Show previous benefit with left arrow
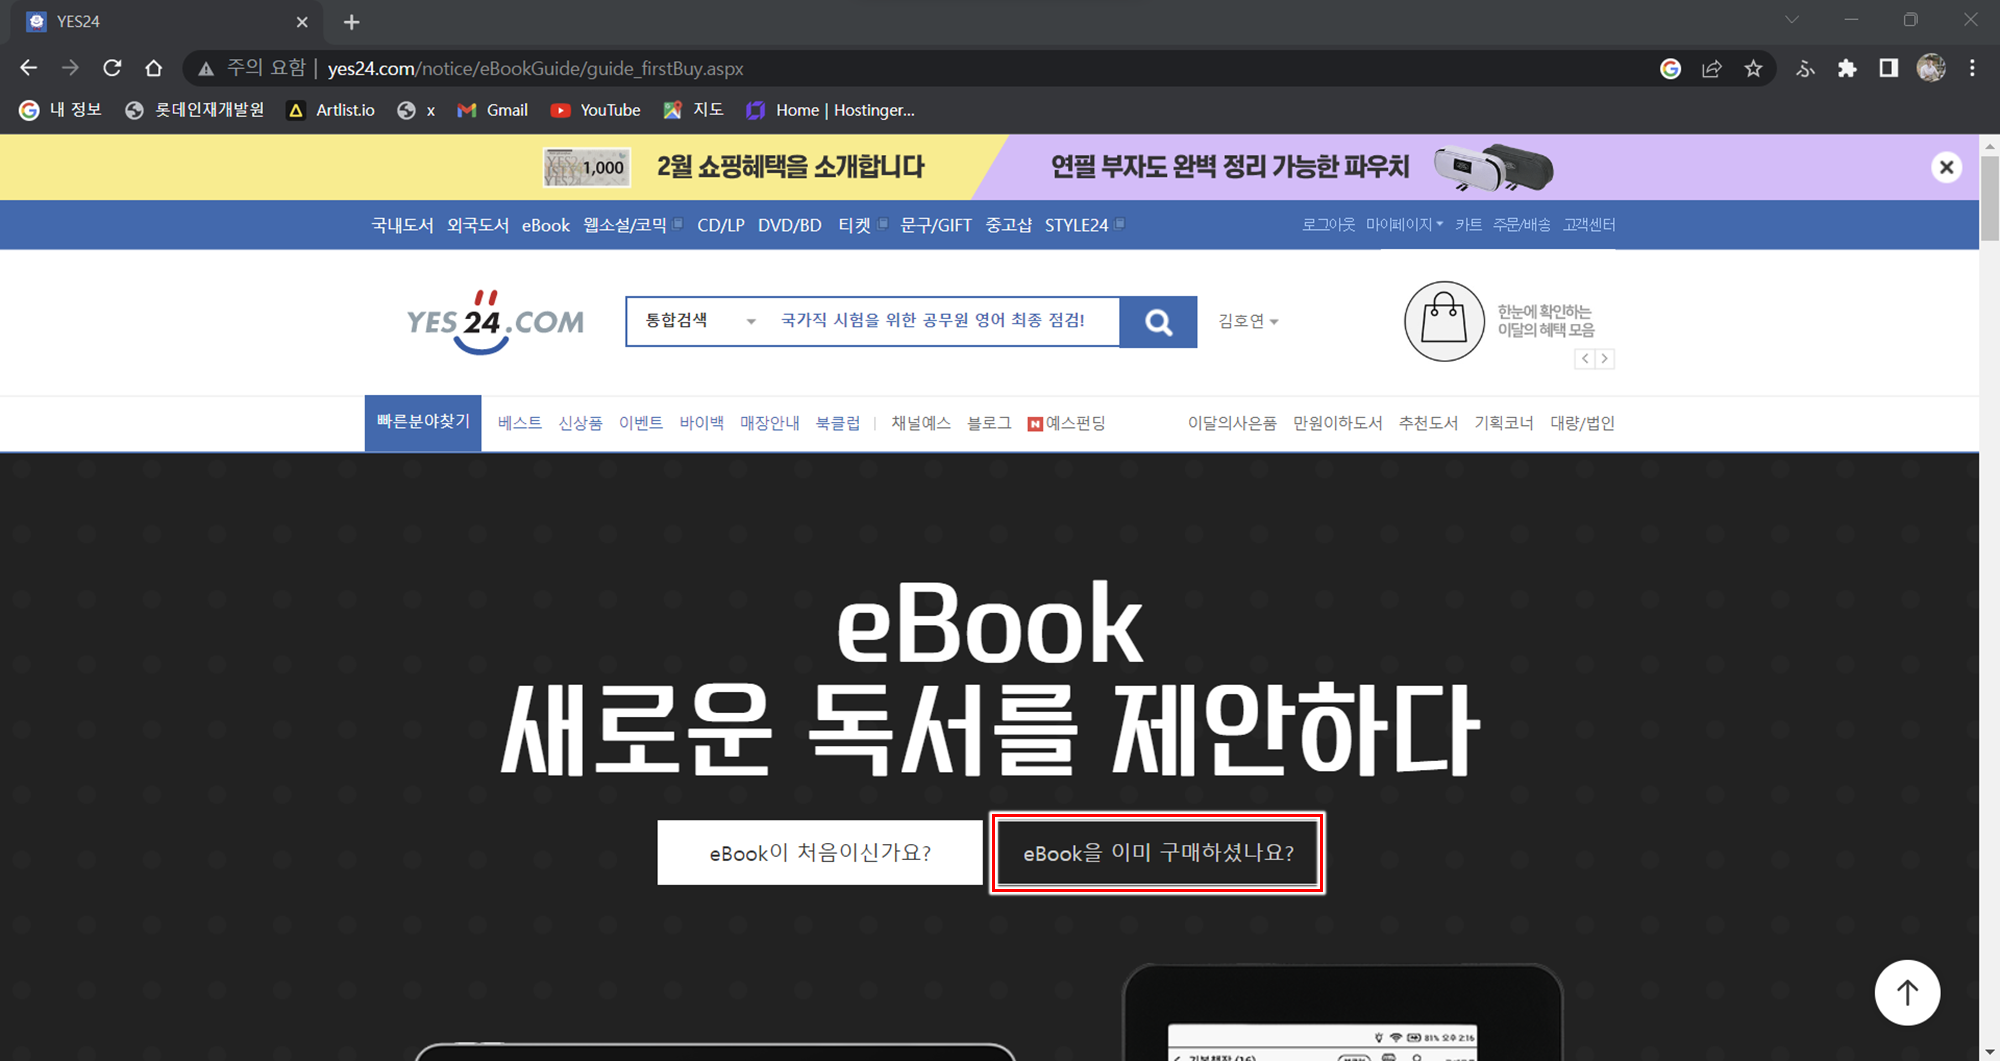This screenshot has width=2000, height=1061. [x=1585, y=358]
